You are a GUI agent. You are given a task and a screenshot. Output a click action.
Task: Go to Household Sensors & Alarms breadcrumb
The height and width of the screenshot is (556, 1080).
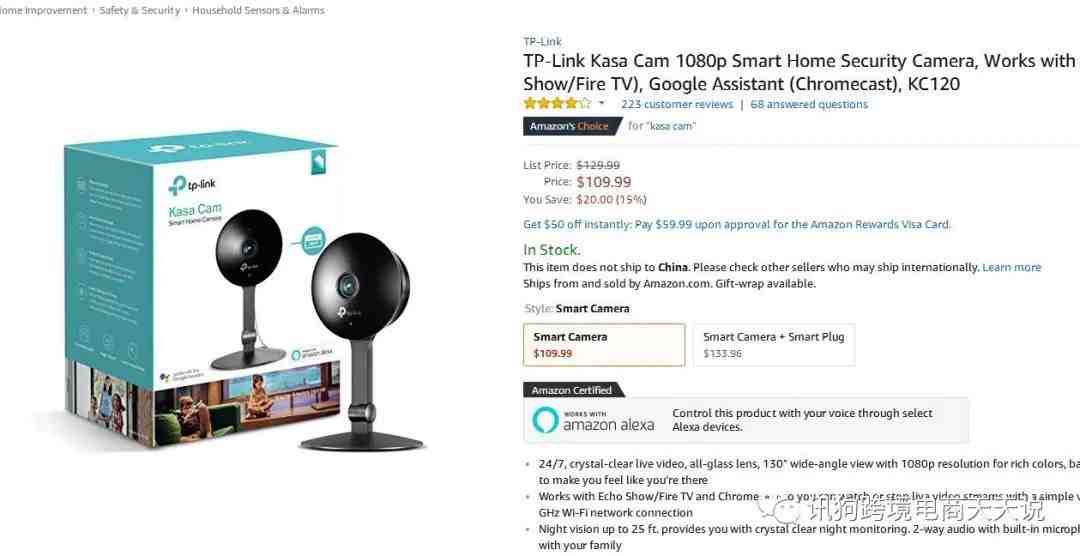(258, 10)
